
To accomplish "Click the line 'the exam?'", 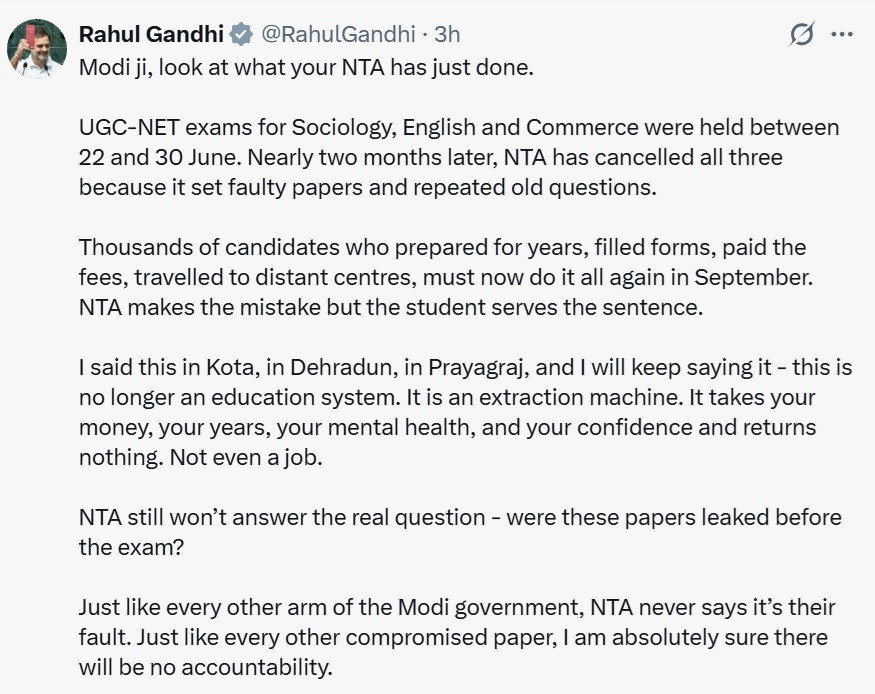I will (x=131, y=547).
